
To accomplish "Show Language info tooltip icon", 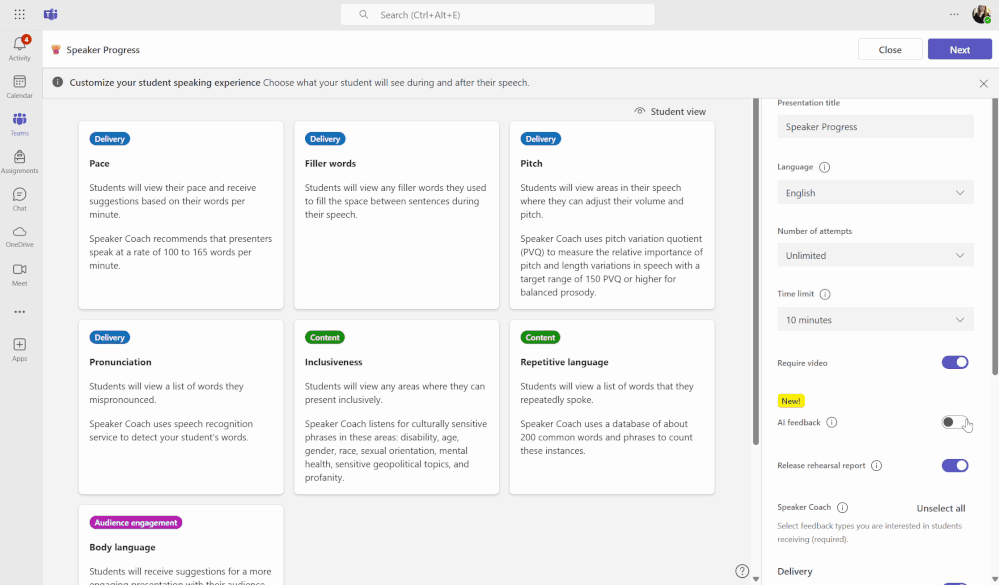I will (824, 168).
